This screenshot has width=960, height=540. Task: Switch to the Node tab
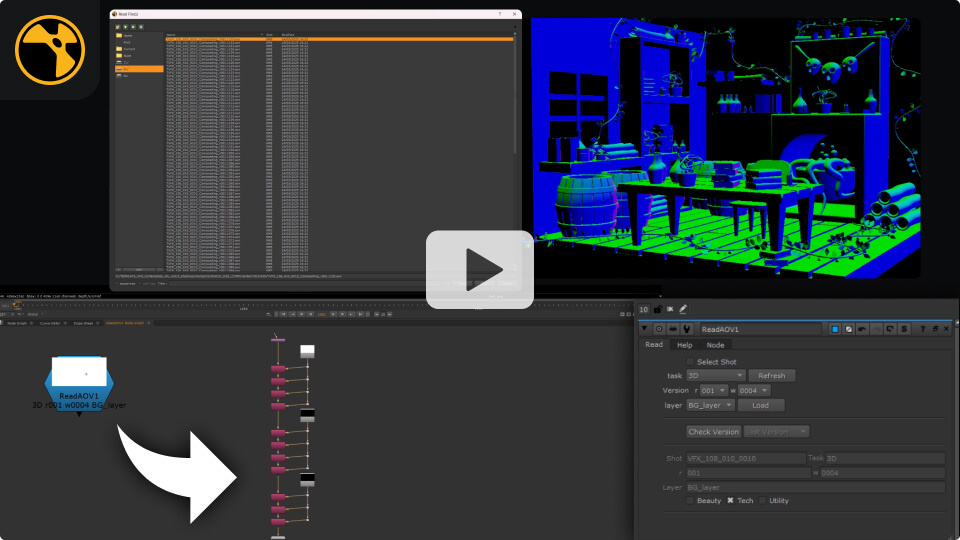tap(715, 345)
